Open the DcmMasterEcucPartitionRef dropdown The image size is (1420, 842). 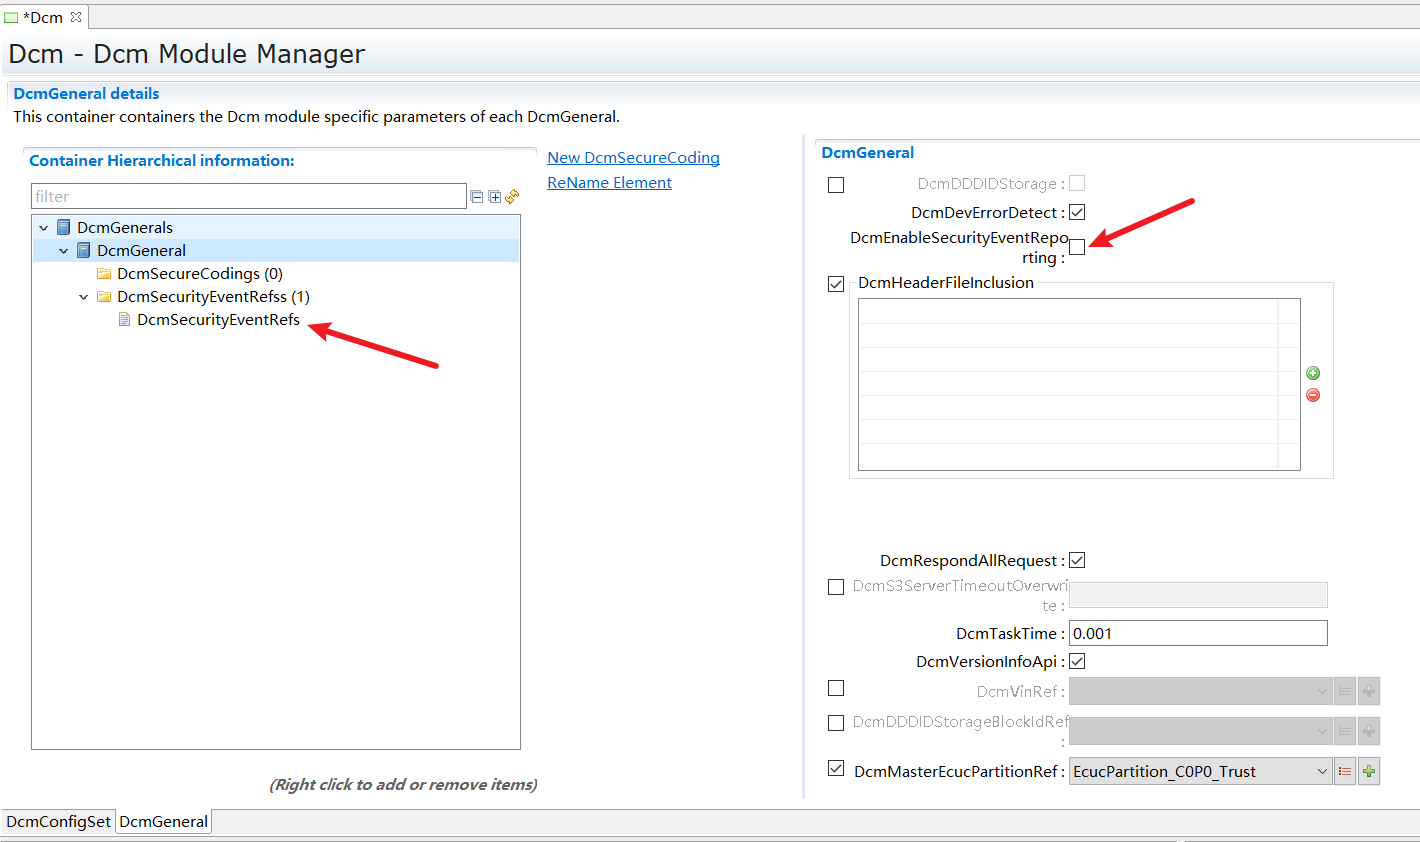(1321, 771)
